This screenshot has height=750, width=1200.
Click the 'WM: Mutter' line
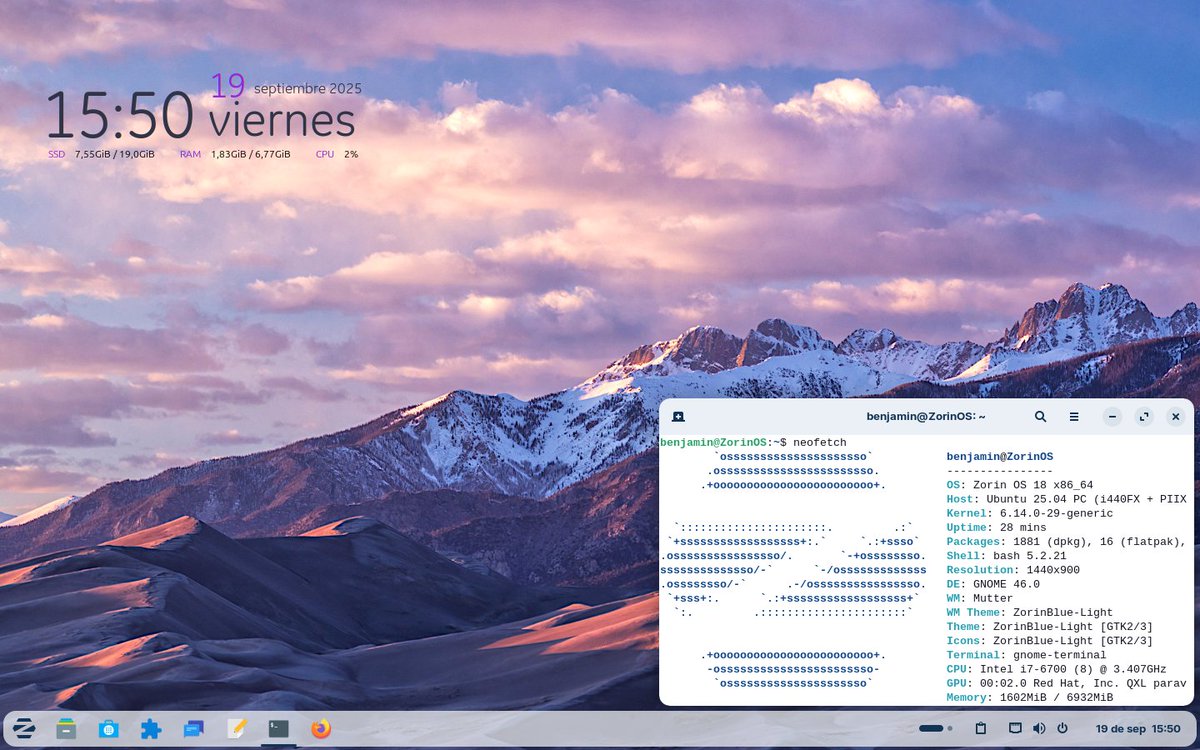click(x=979, y=598)
